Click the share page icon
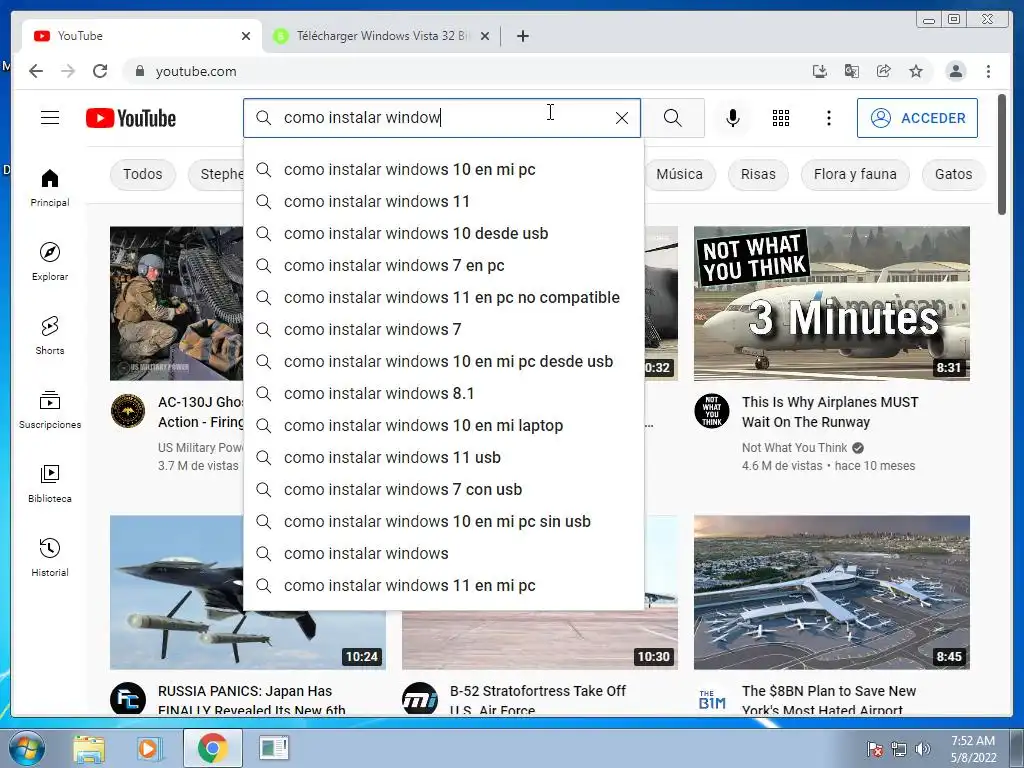 tap(884, 71)
